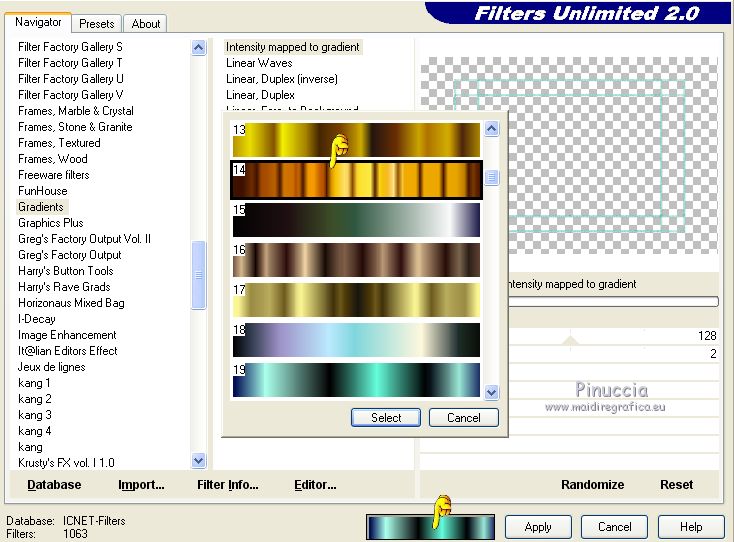Pick gradient swatch number 15
Viewport: 734px width, 542px height.
pos(356,220)
